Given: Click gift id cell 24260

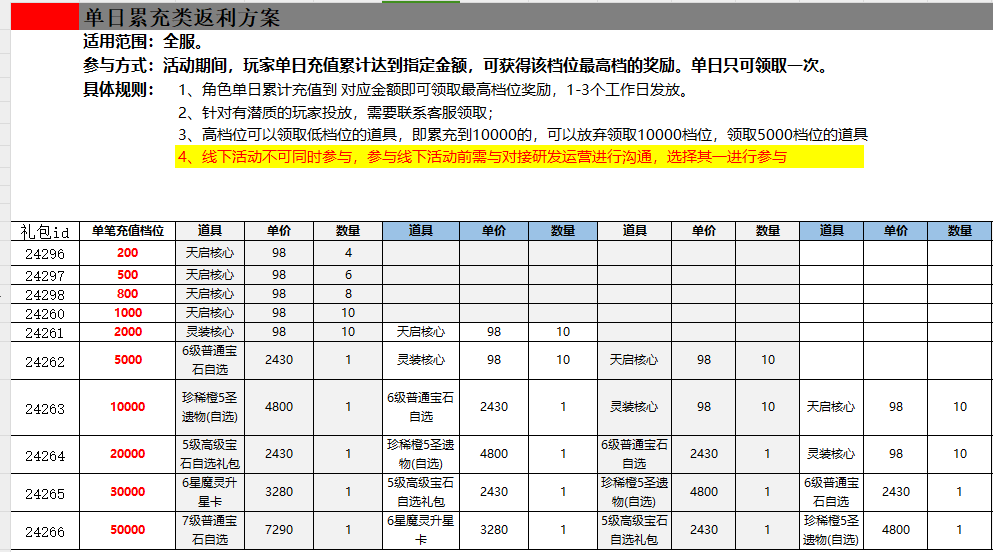Looking at the screenshot, I should click(45, 313).
